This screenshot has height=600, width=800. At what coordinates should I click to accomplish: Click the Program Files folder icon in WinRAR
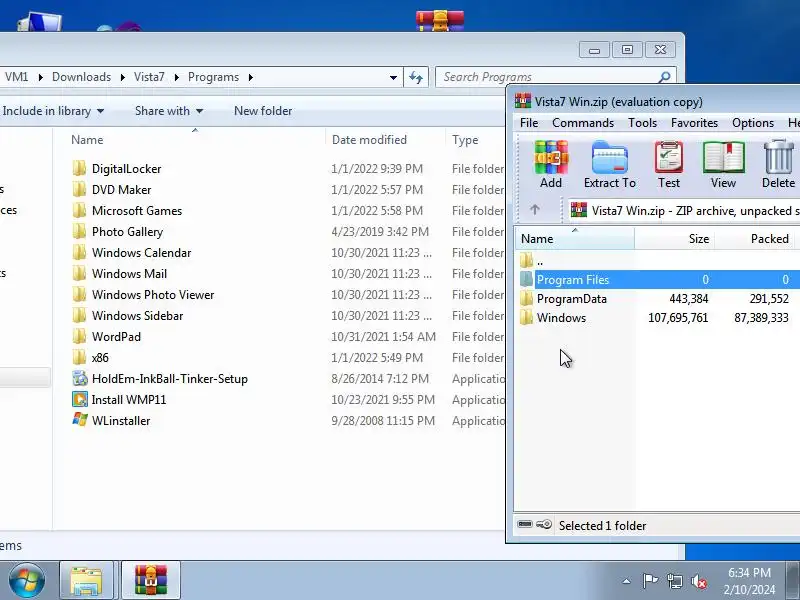pos(526,279)
